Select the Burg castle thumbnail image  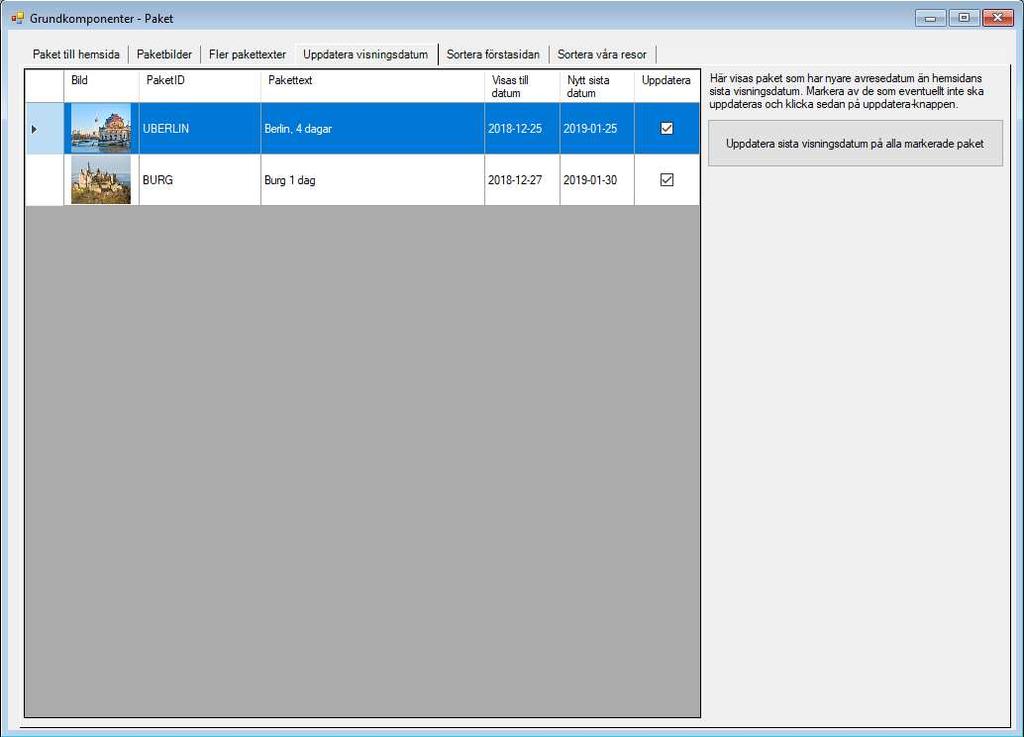tap(101, 180)
